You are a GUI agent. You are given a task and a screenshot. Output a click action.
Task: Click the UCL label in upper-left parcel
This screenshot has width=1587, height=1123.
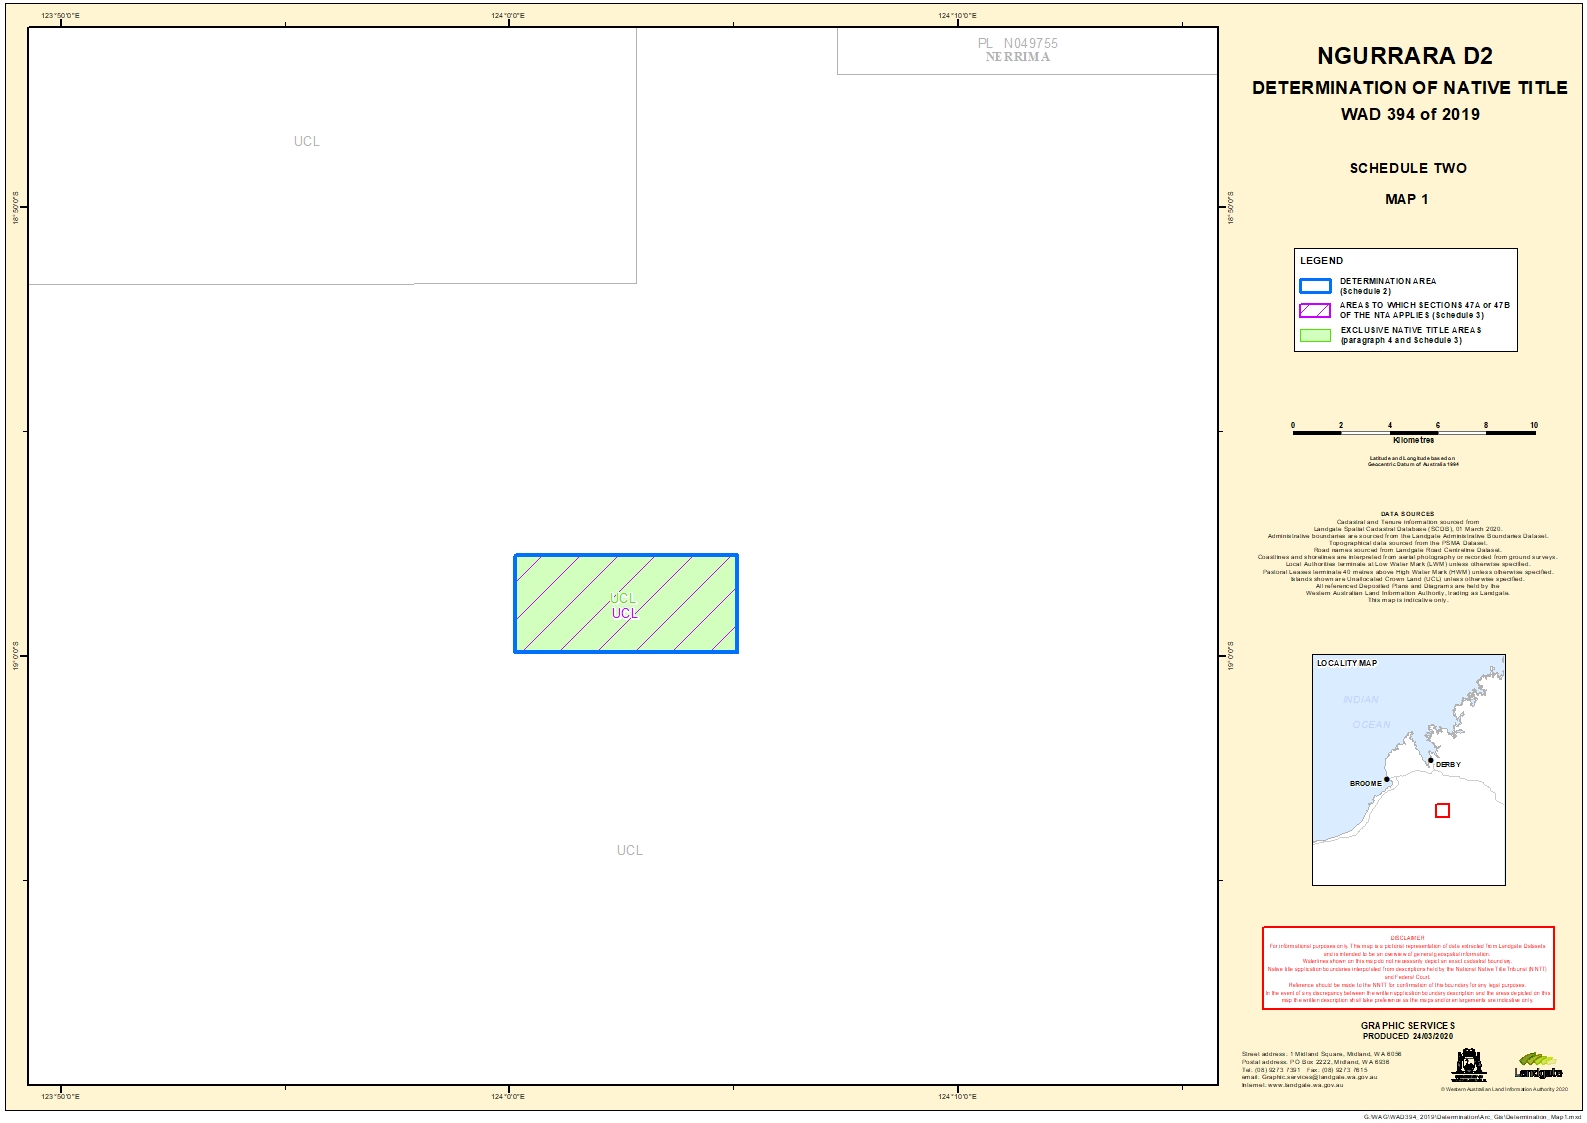coord(307,142)
